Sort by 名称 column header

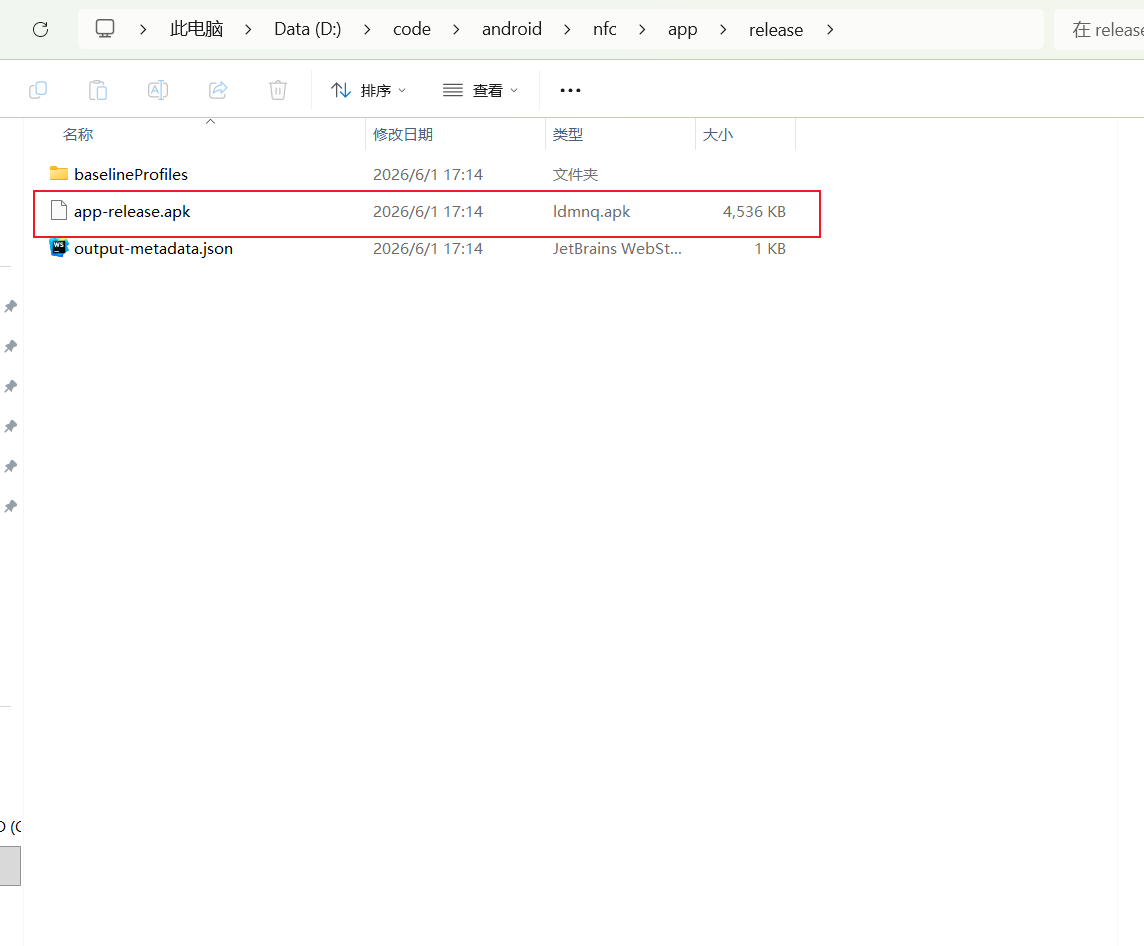[x=78, y=134]
